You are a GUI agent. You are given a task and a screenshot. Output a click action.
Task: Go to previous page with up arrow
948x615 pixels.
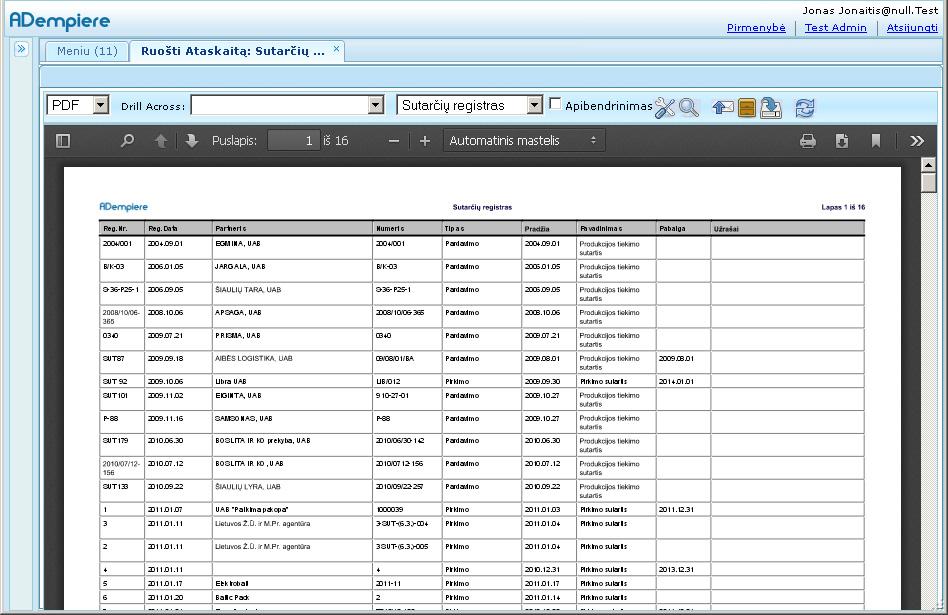tap(161, 141)
